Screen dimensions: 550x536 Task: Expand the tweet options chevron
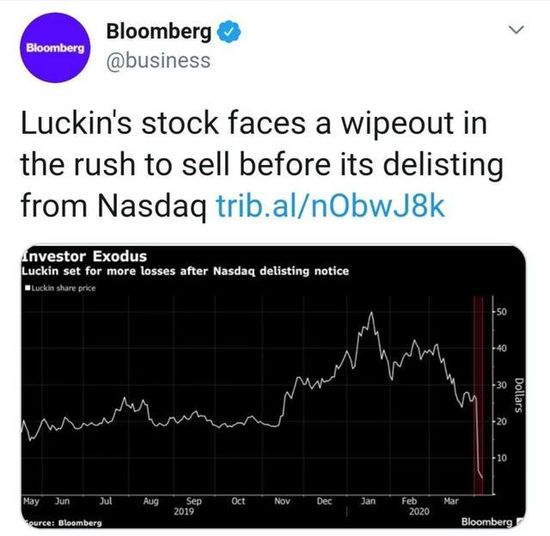tap(516, 29)
